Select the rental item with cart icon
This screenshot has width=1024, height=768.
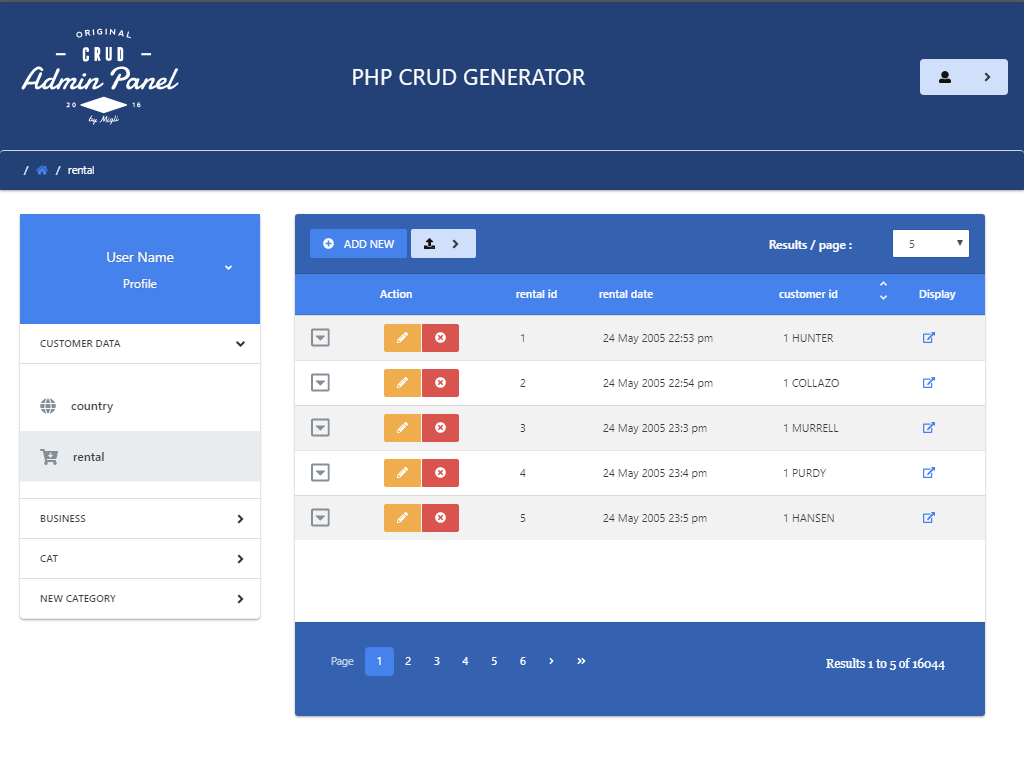tap(88, 456)
